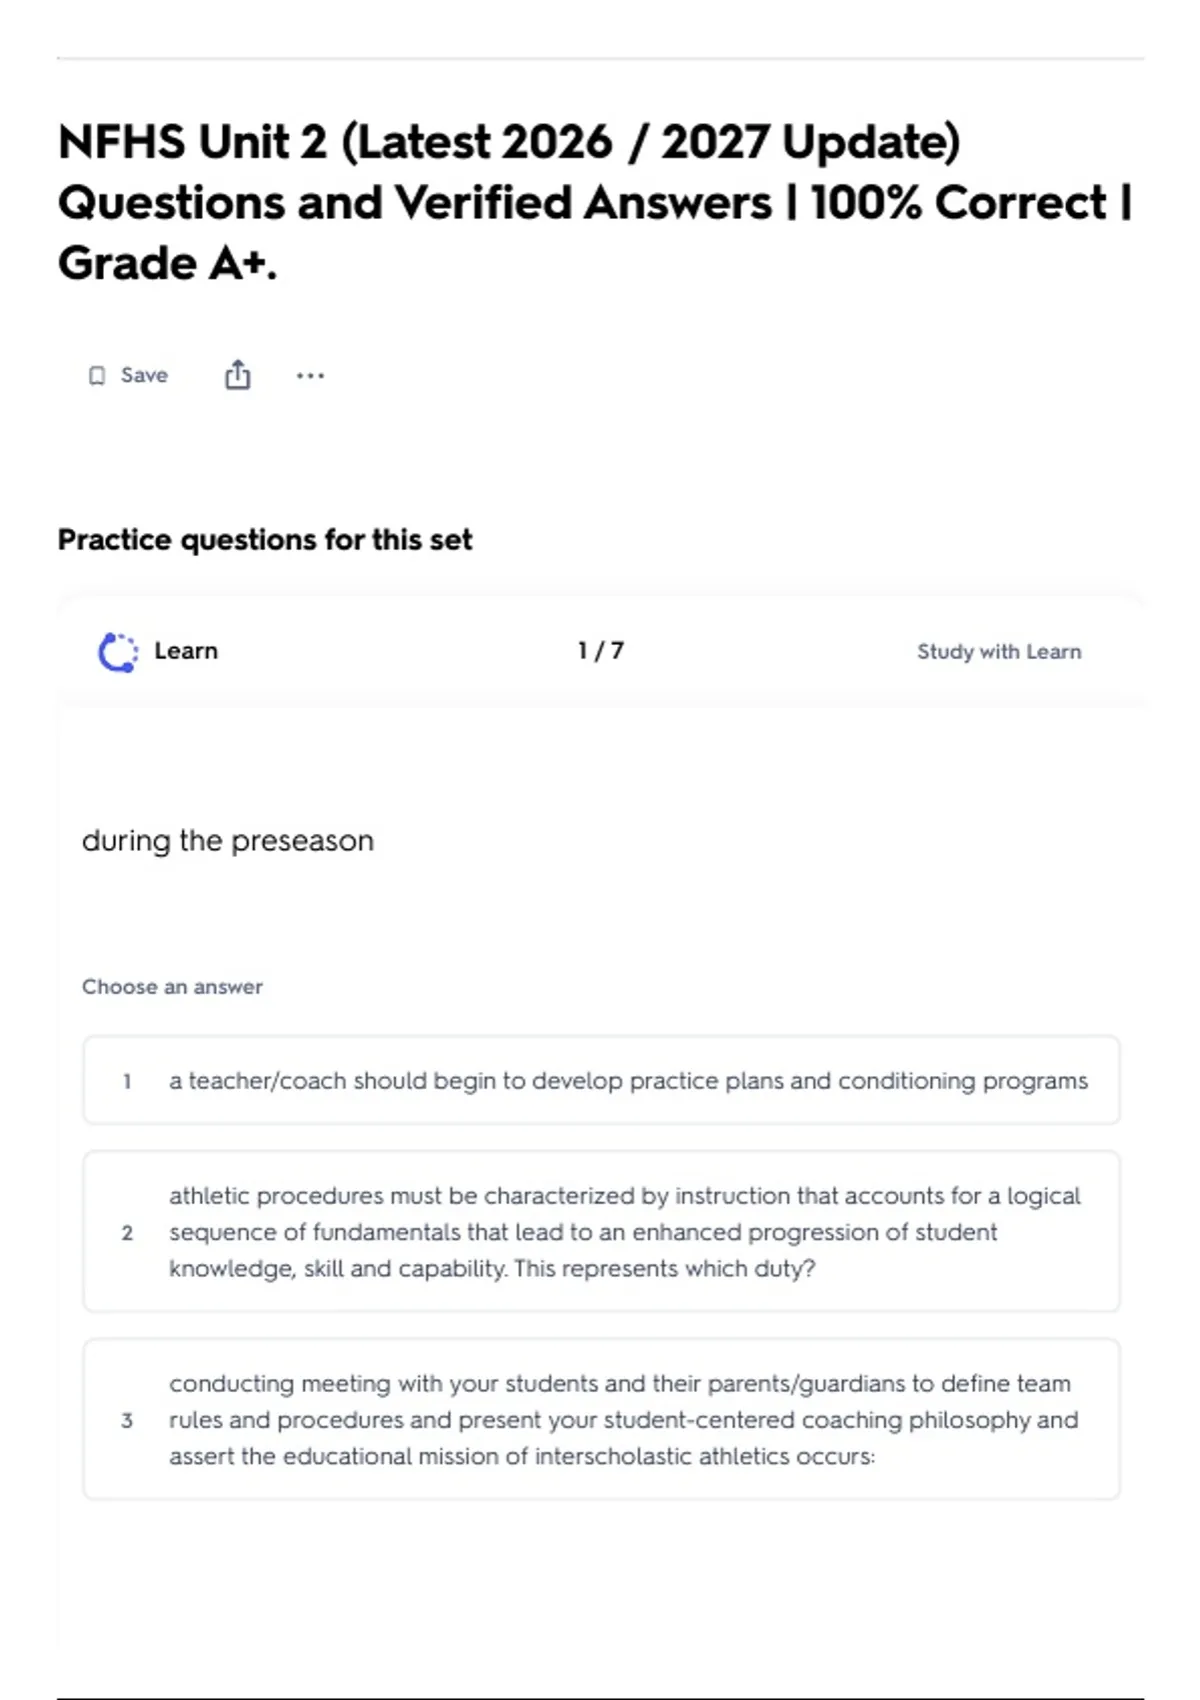Open the three-dot more options menu

pyautogui.click(x=310, y=376)
